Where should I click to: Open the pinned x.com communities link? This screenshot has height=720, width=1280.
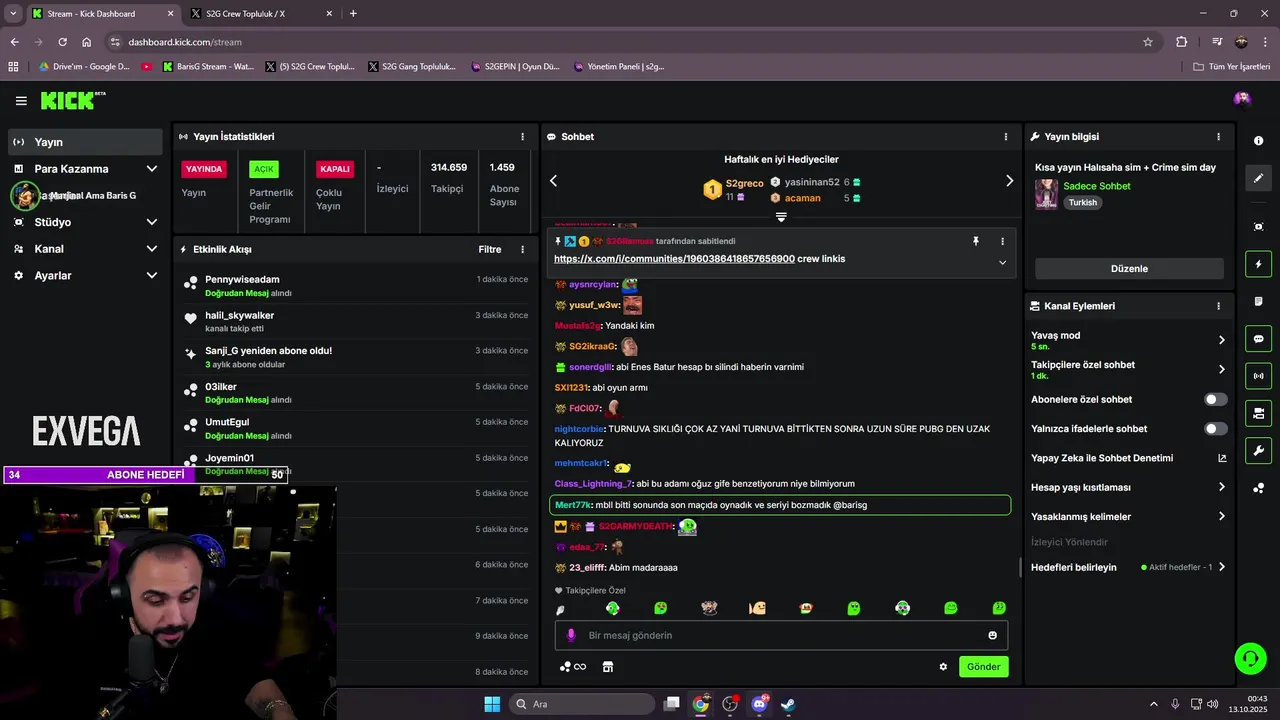click(674, 259)
